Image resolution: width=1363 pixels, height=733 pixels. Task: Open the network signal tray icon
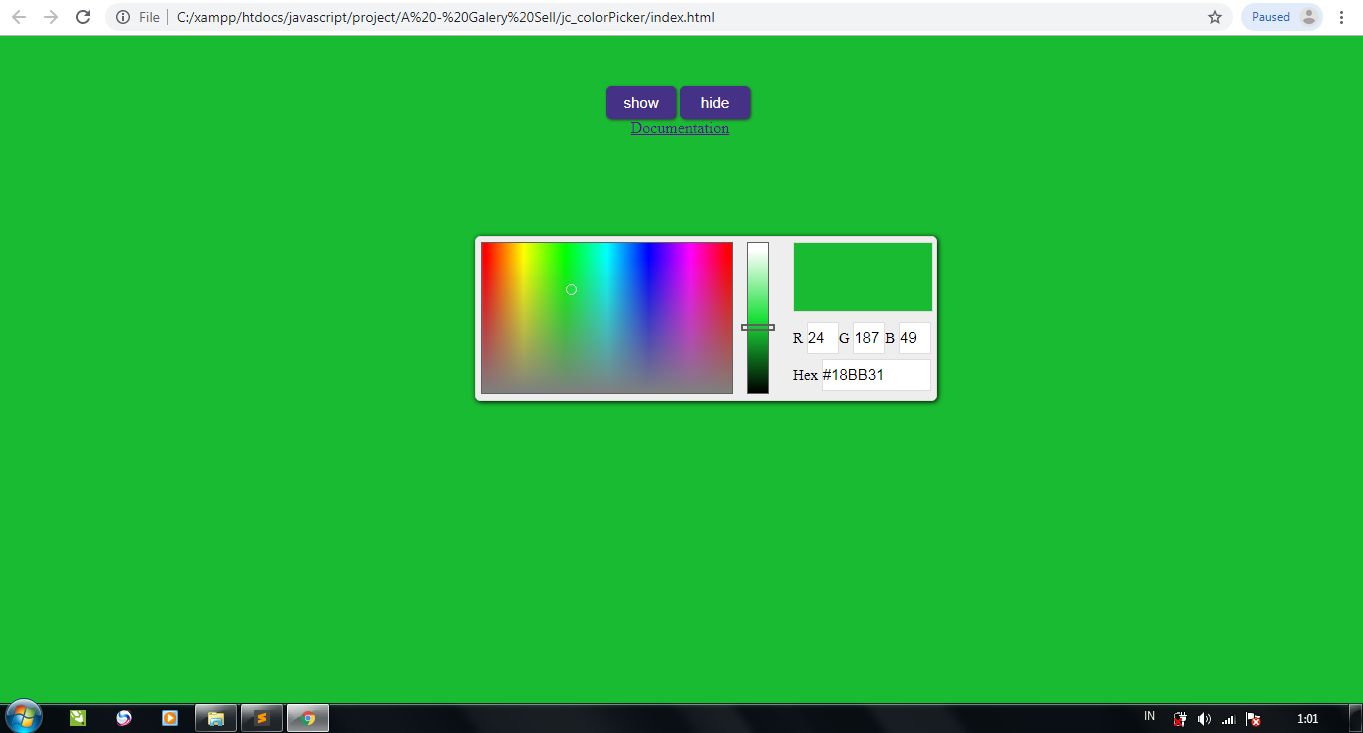1229,719
